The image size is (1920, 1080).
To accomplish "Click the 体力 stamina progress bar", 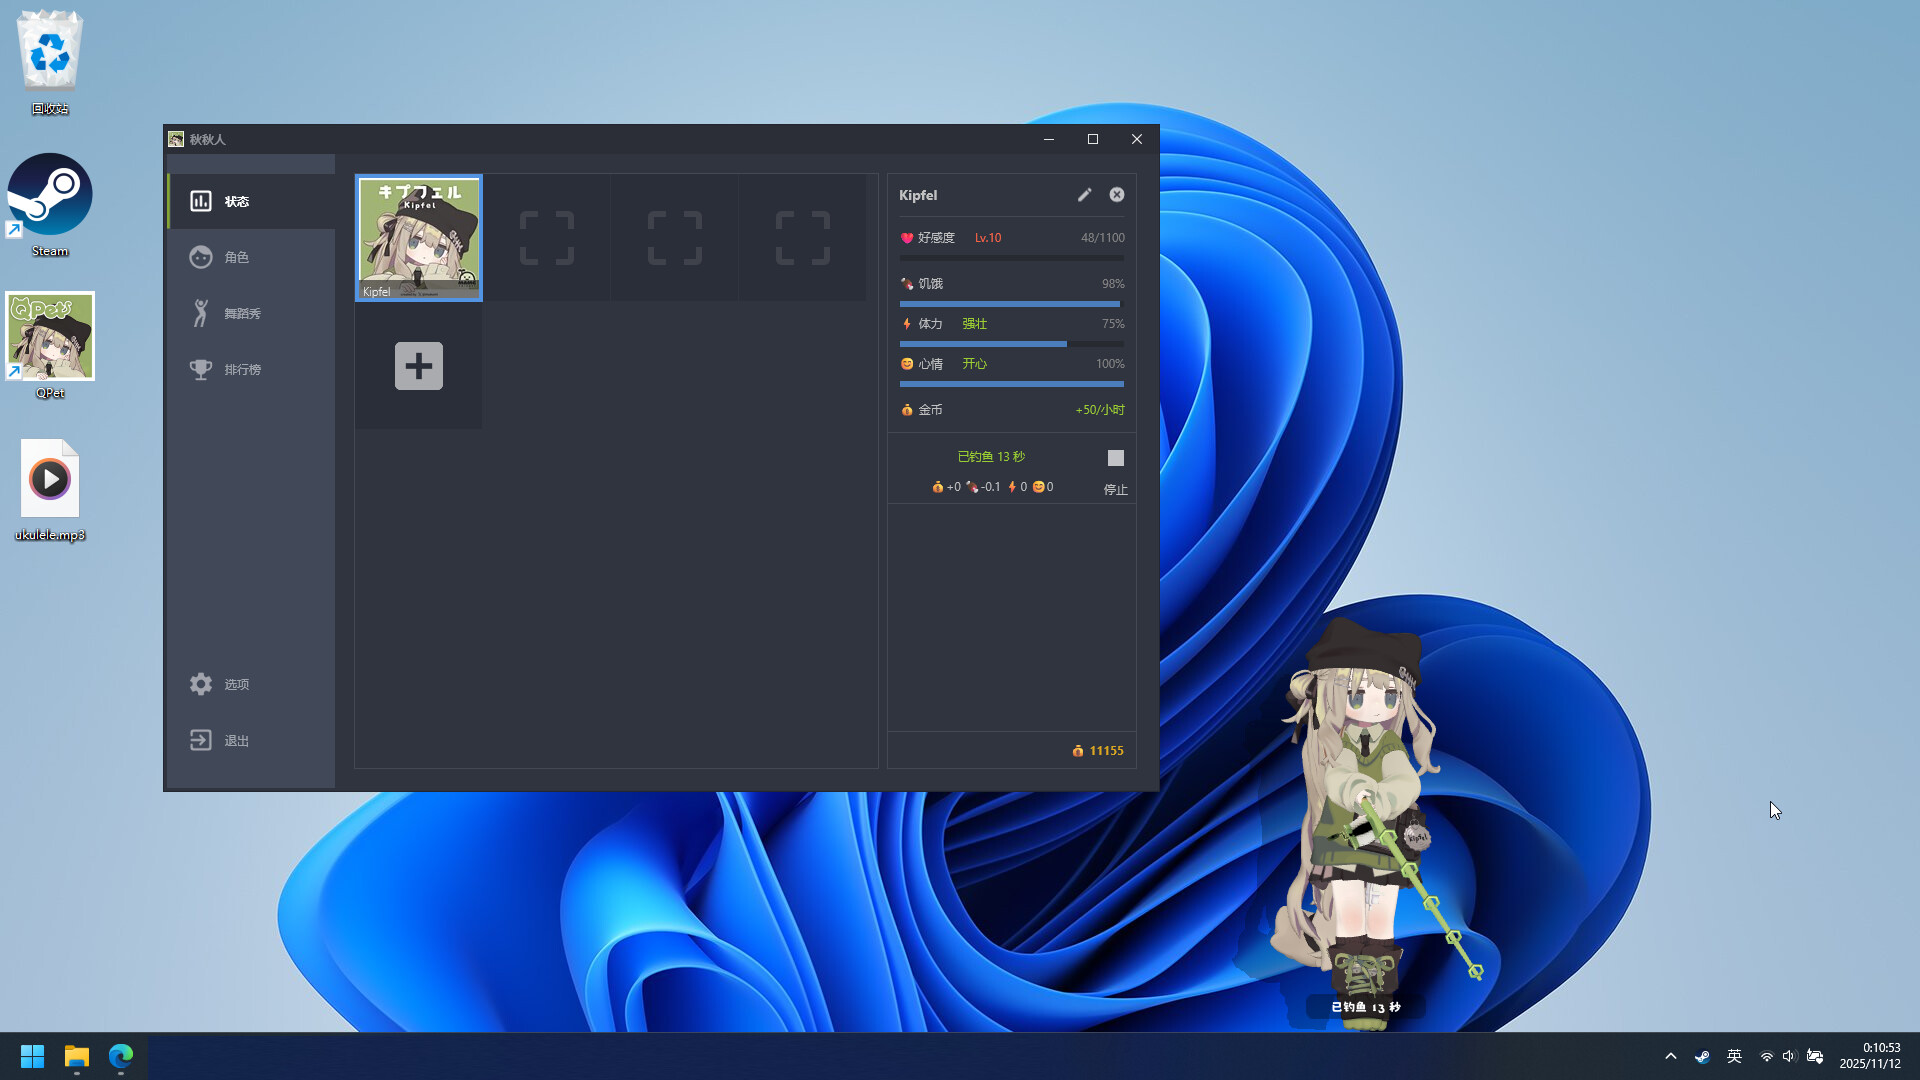I will [1010, 344].
